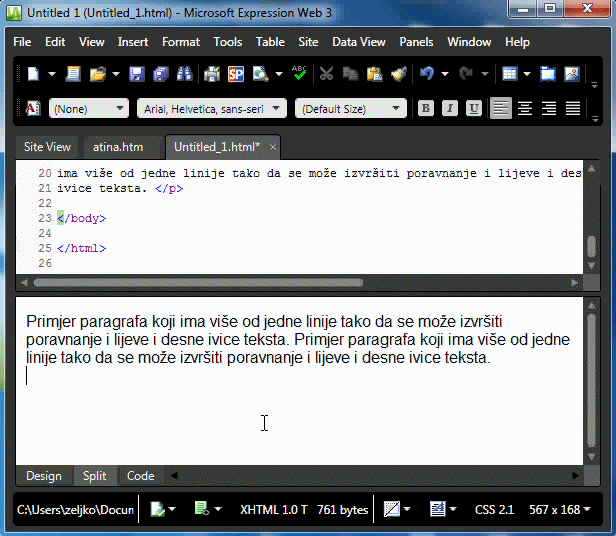Run the ABC spelling check
Viewport: 616px width, 536px height.
click(x=298, y=74)
